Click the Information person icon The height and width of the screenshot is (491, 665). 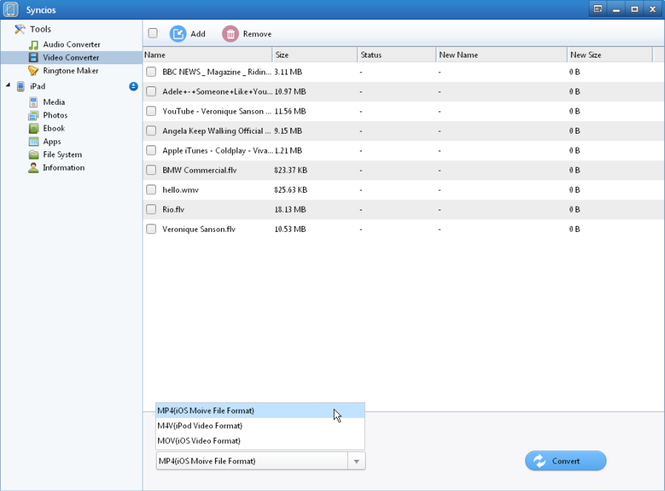(x=34, y=168)
